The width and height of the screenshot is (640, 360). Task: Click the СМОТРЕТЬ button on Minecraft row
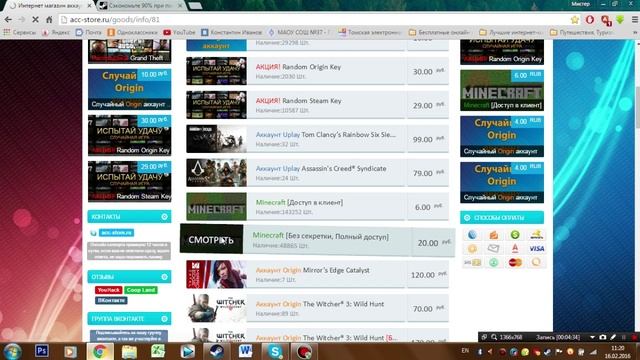tap(211, 240)
